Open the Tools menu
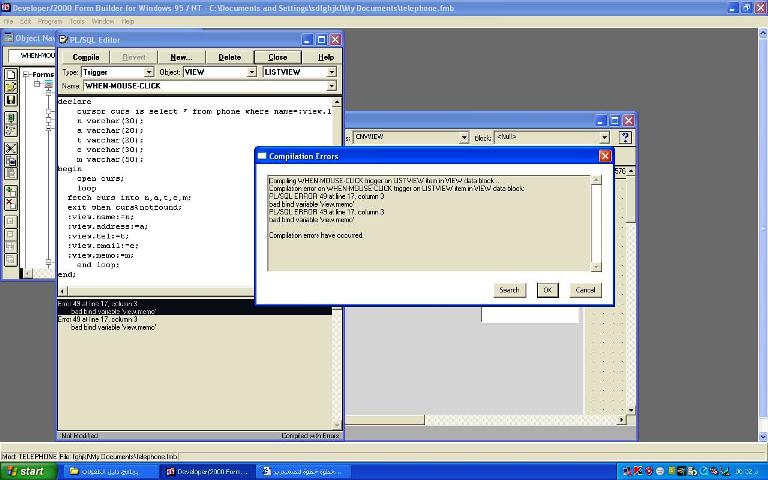Viewport: 768px width, 480px height. pyautogui.click(x=77, y=21)
